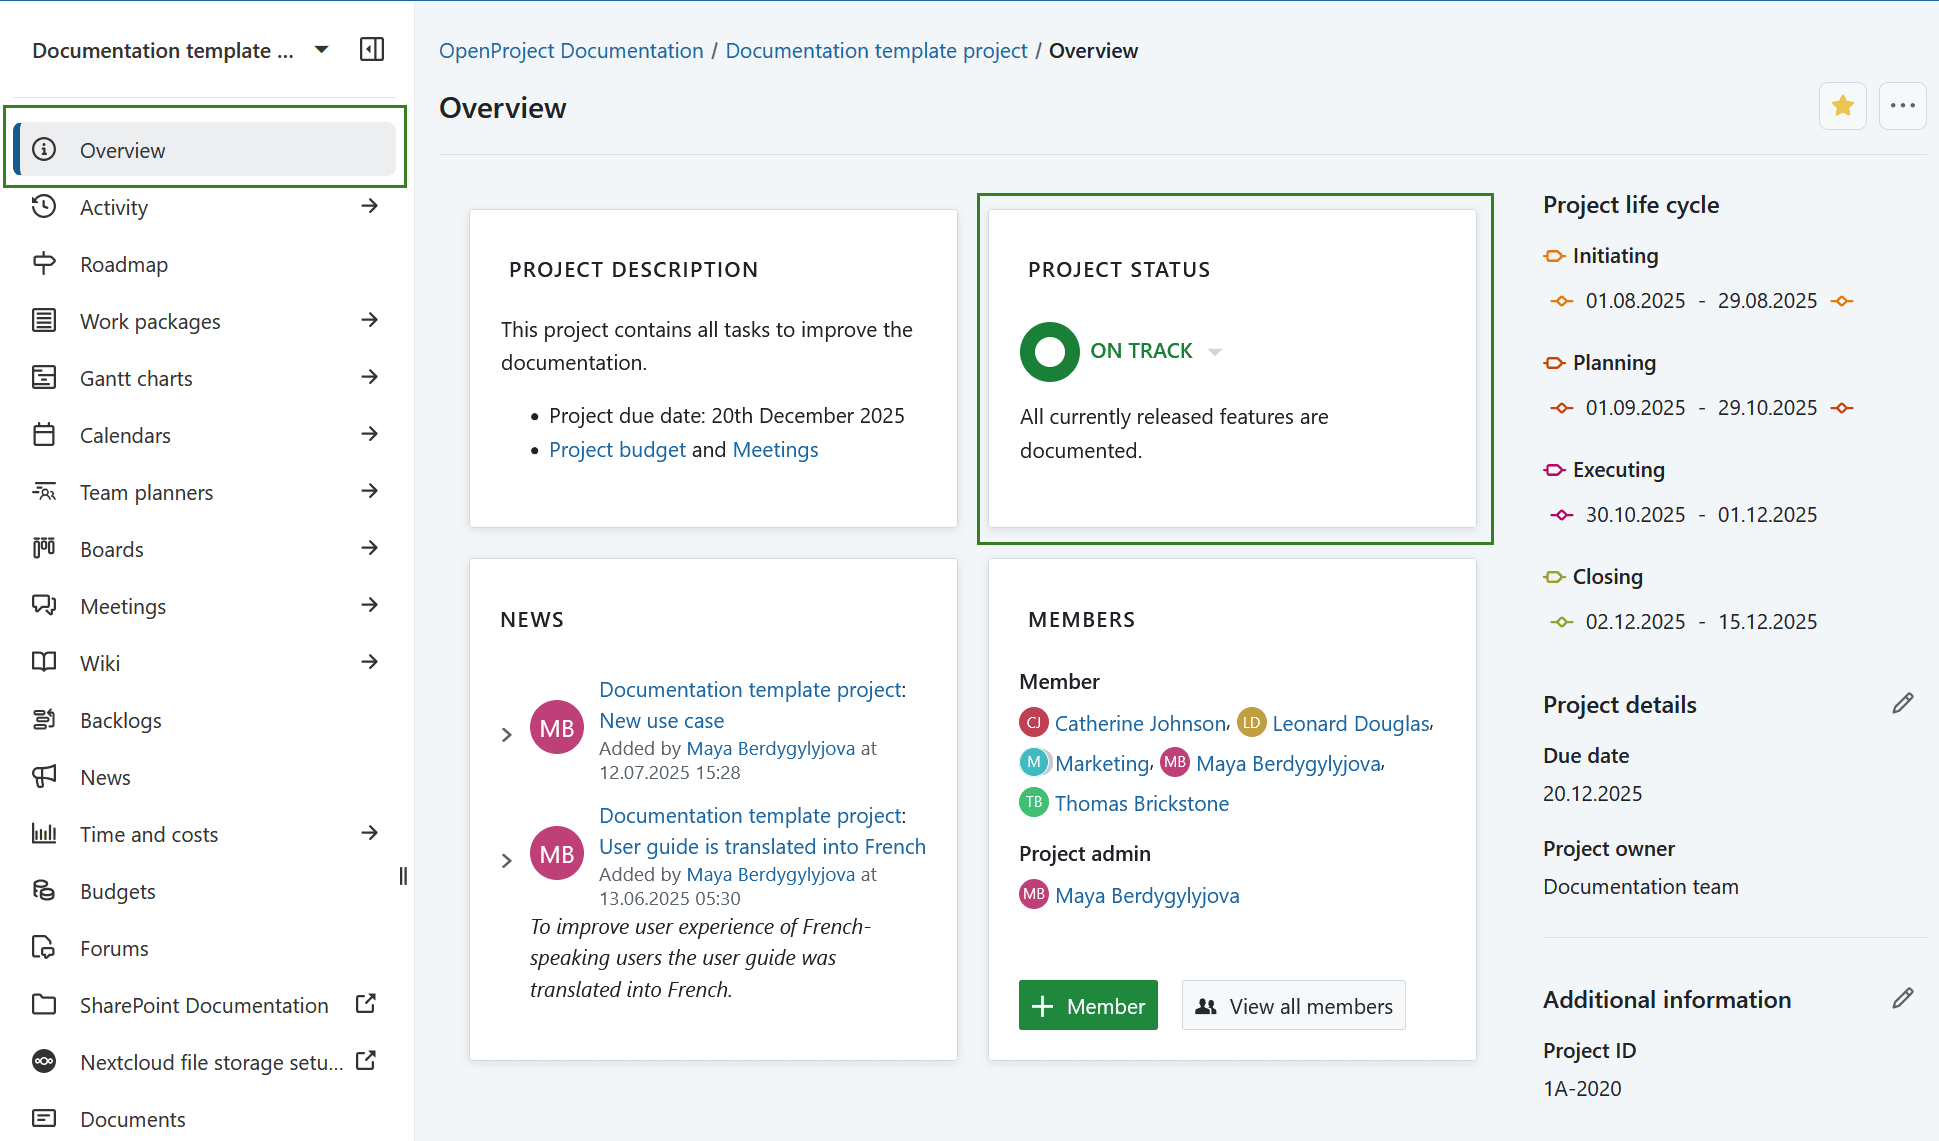Select the Gantt charts icon in the sidebar
This screenshot has height=1141, width=1939.
[44, 377]
